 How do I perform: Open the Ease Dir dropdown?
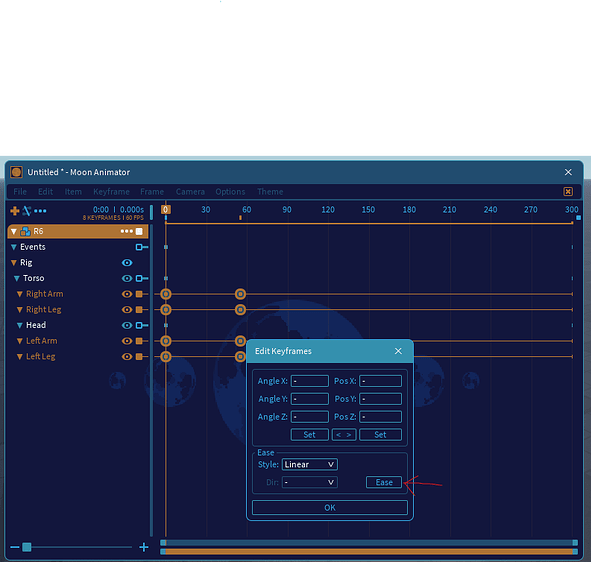pos(309,482)
